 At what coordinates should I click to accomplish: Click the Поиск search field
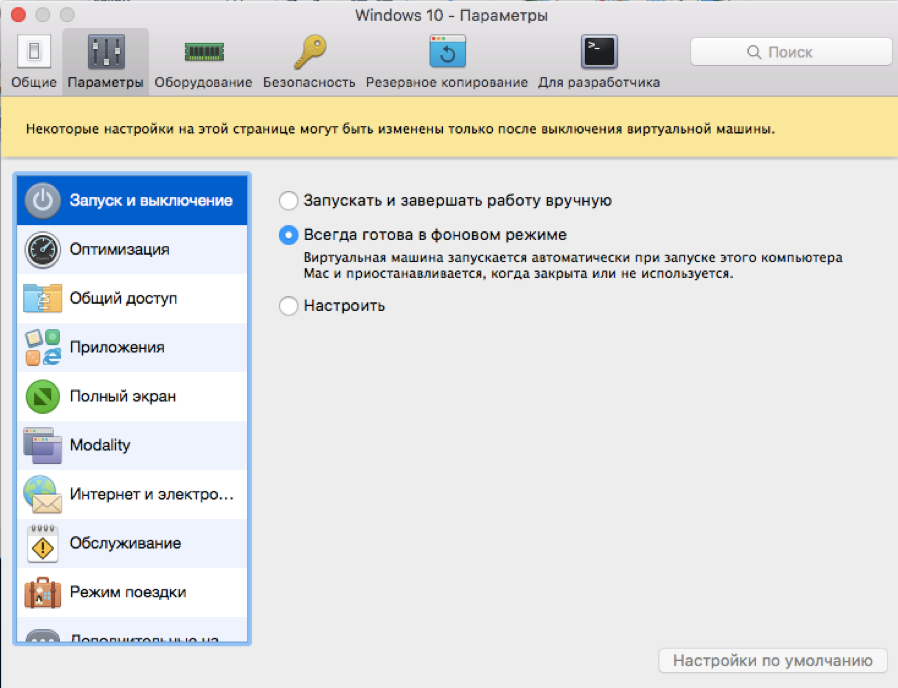click(790, 51)
